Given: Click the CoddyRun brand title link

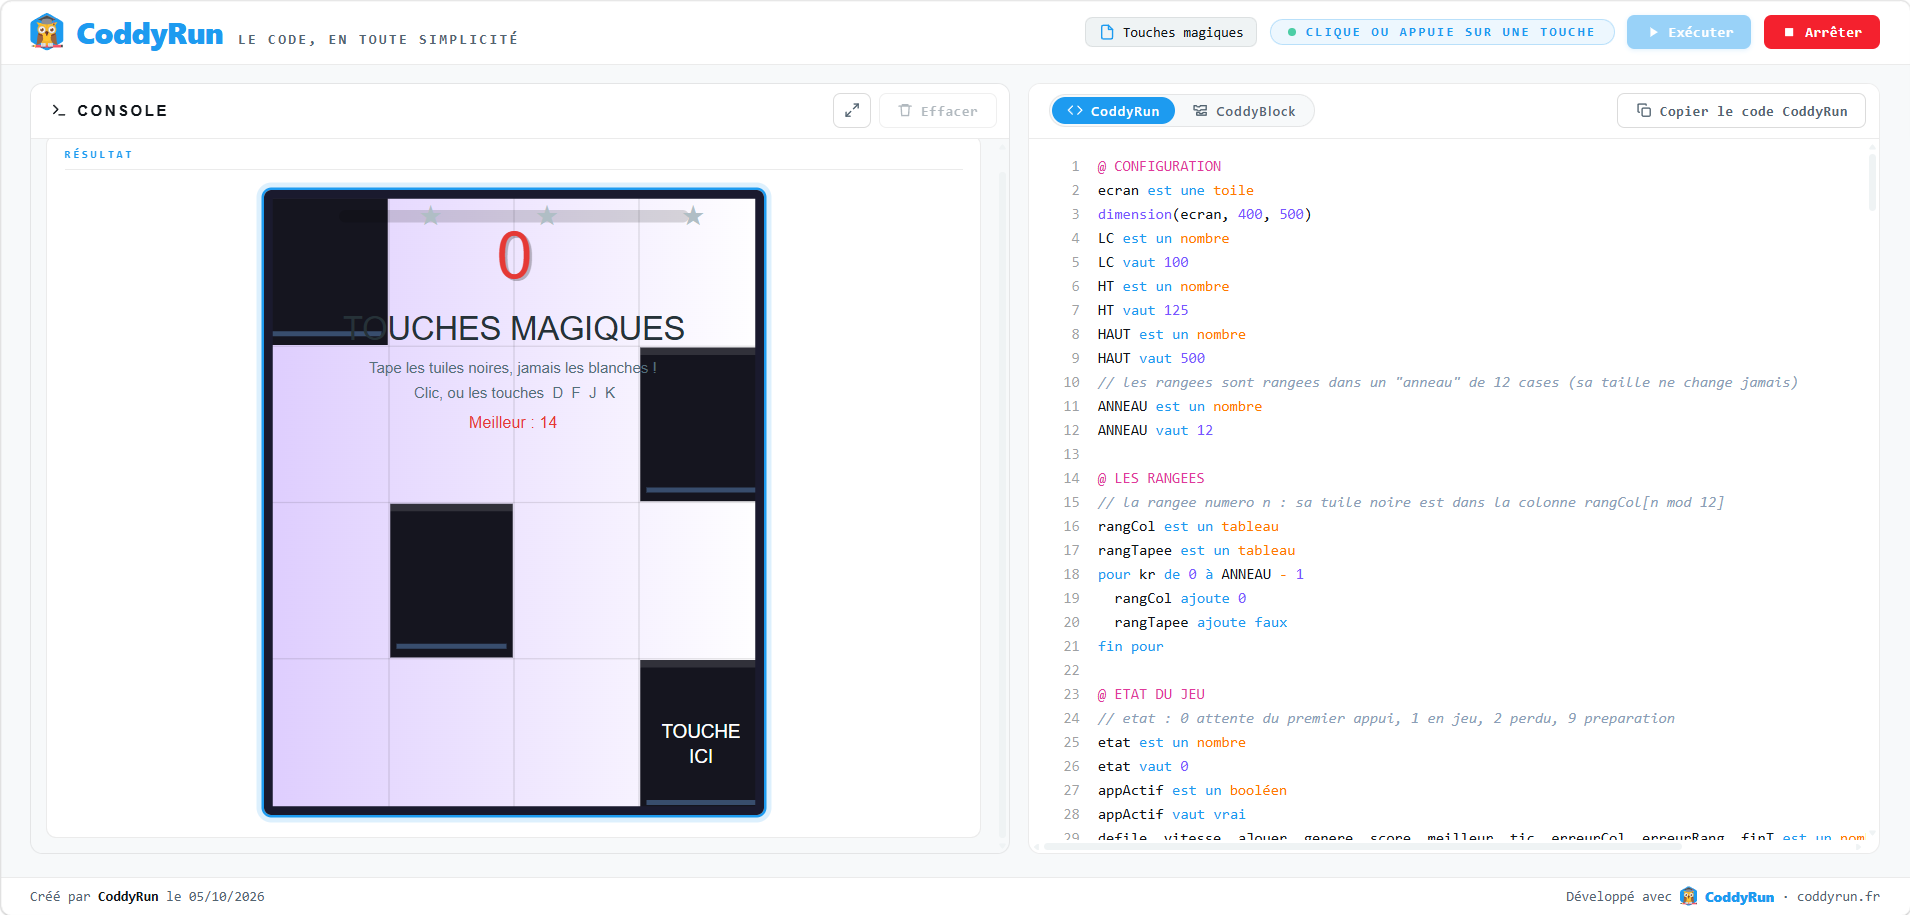Looking at the screenshot, I should pyautogui.click(x=150, y=34).
